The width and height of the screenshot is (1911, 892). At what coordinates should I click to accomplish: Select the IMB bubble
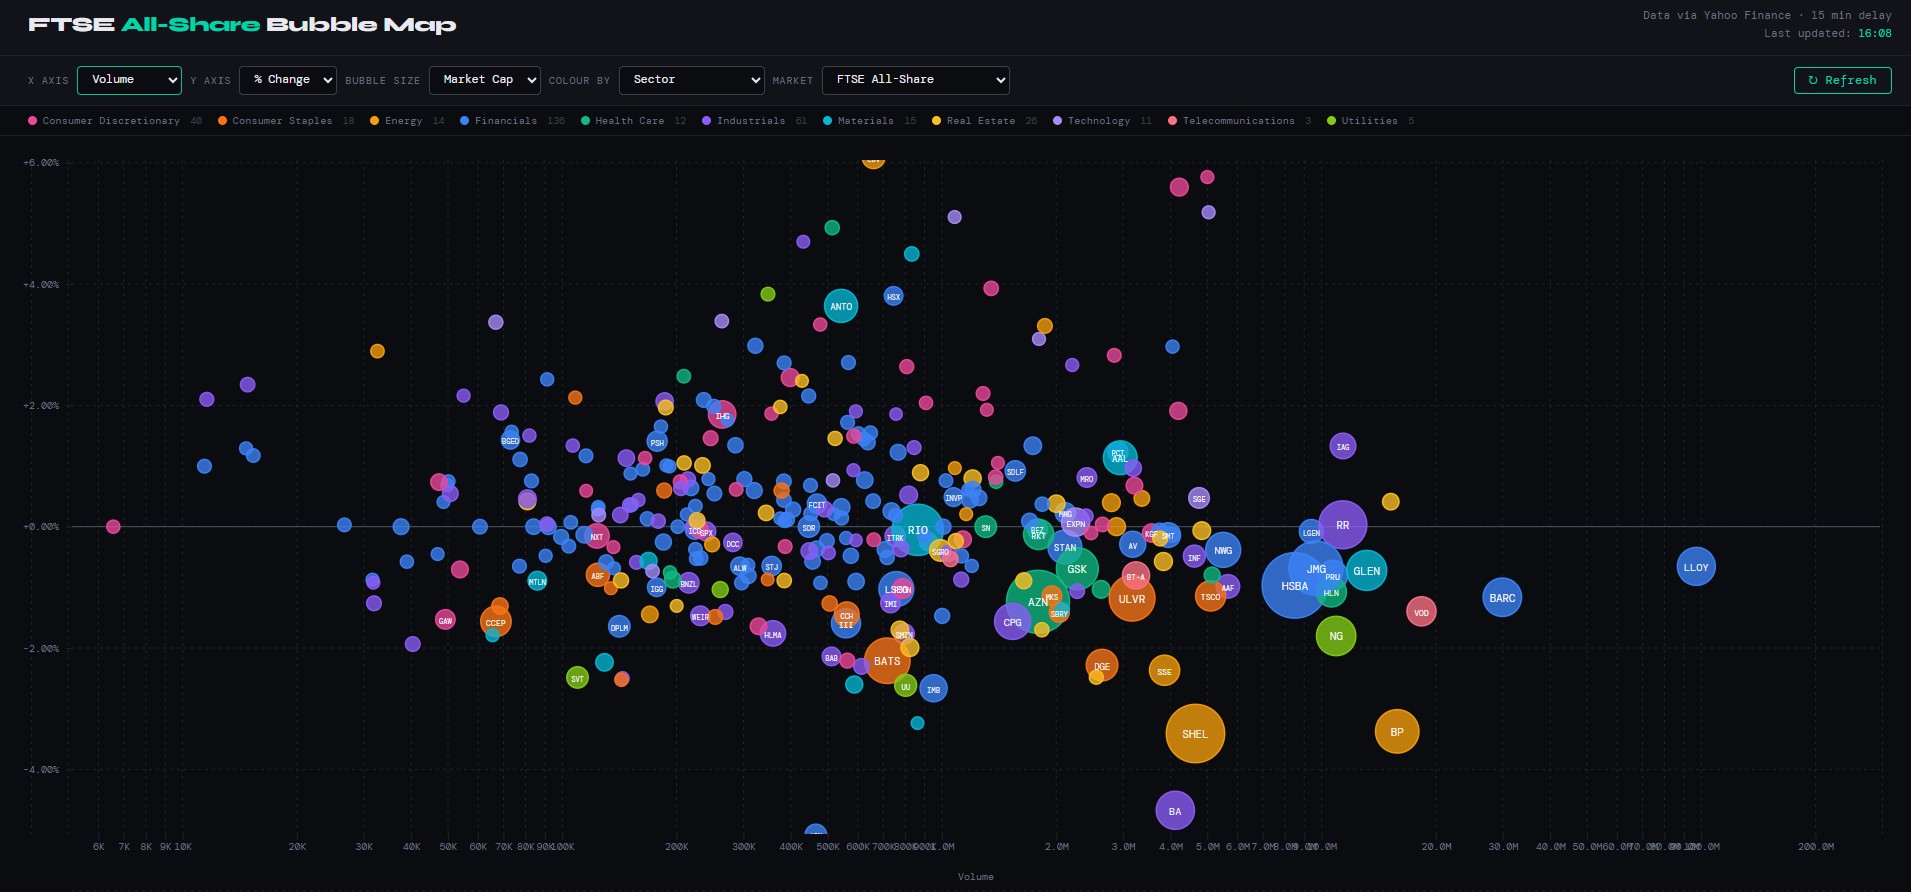(x=933, y=689)
